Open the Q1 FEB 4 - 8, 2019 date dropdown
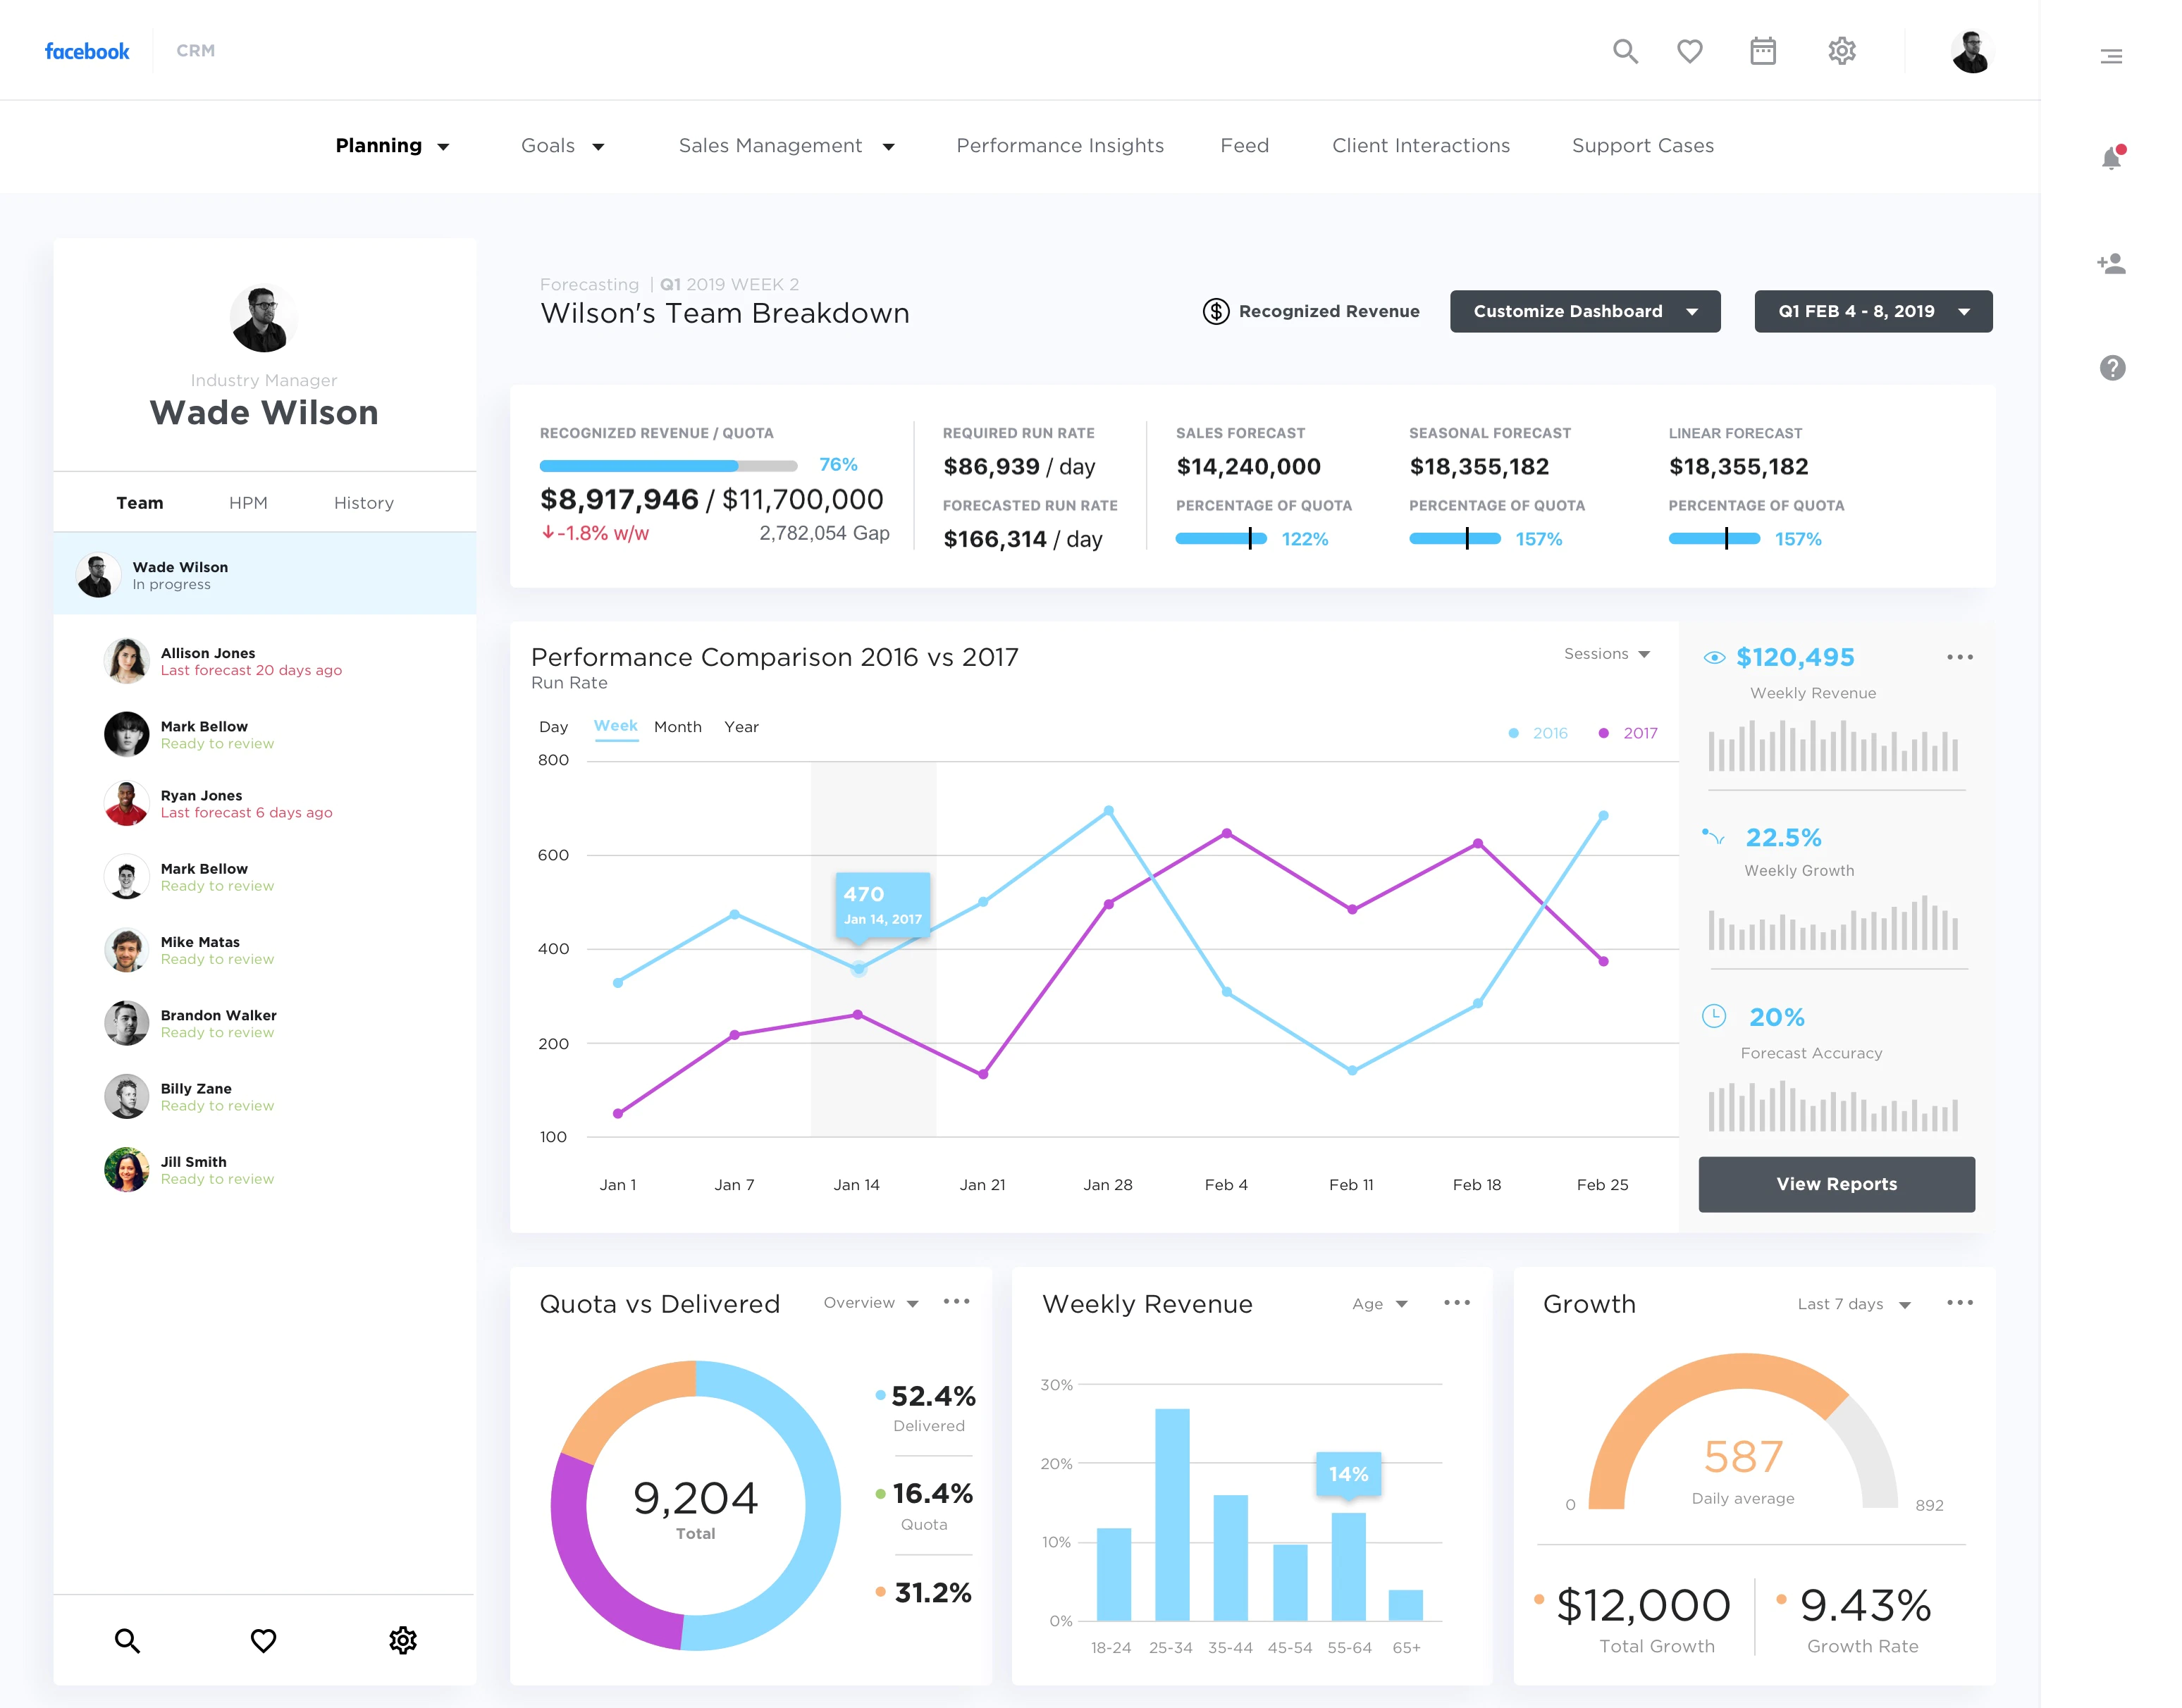 point(1873,311)
